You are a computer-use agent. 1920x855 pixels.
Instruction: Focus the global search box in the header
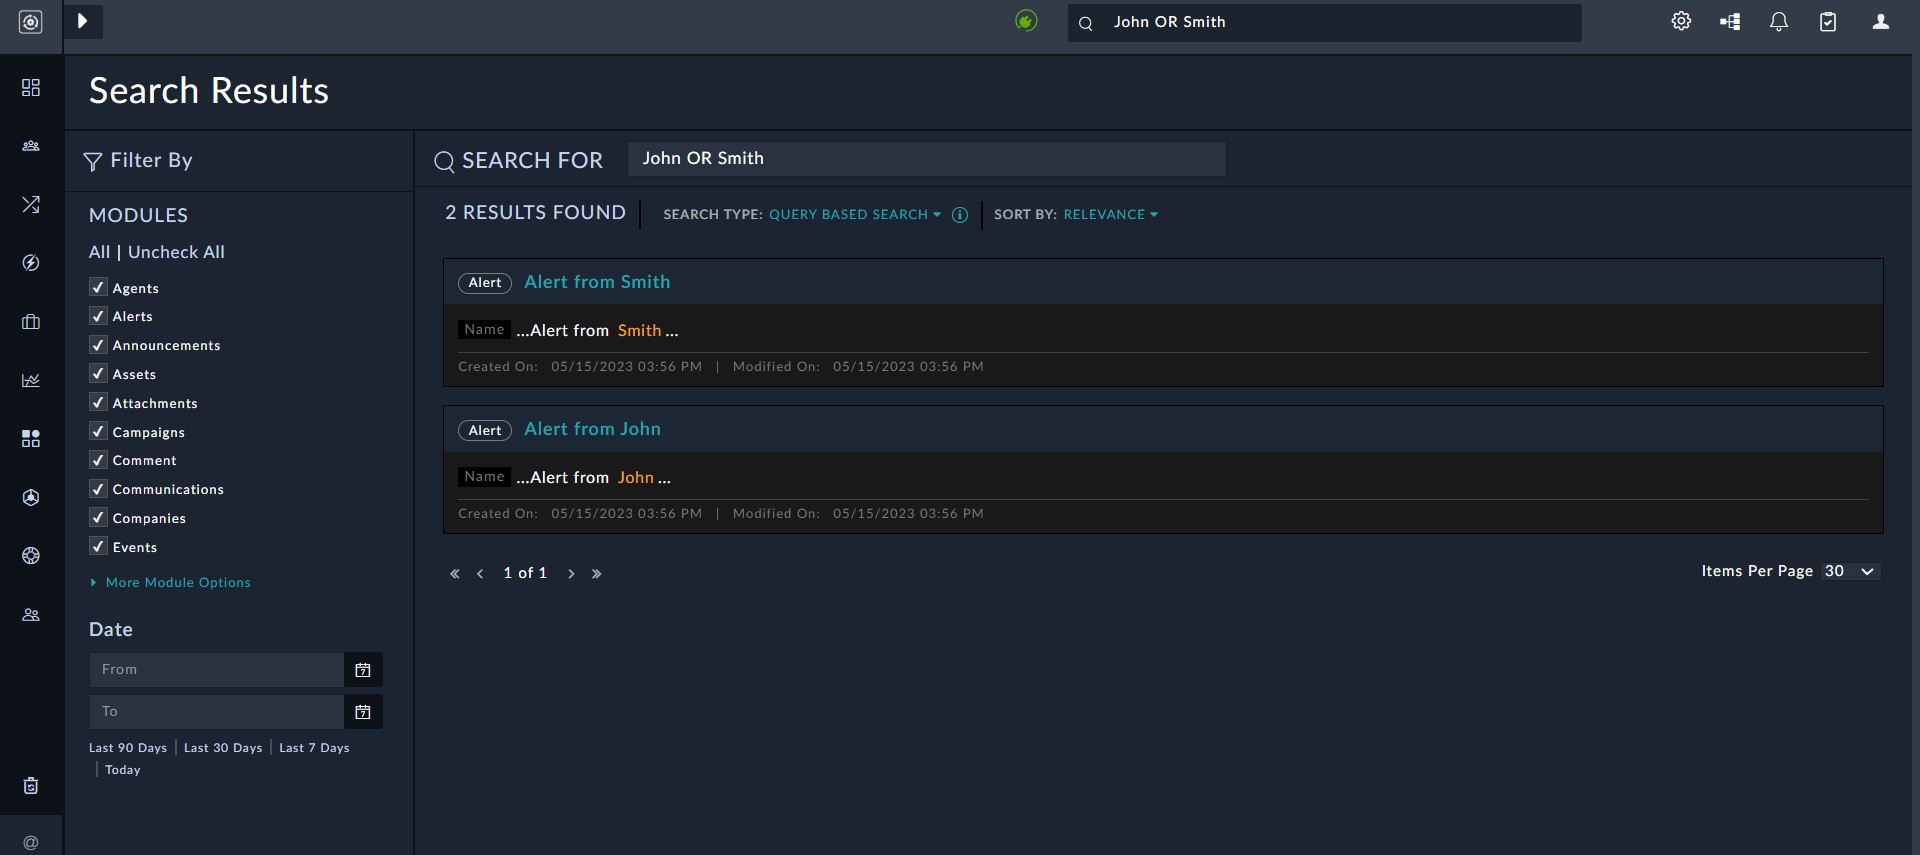click(x=1325, y=22)
